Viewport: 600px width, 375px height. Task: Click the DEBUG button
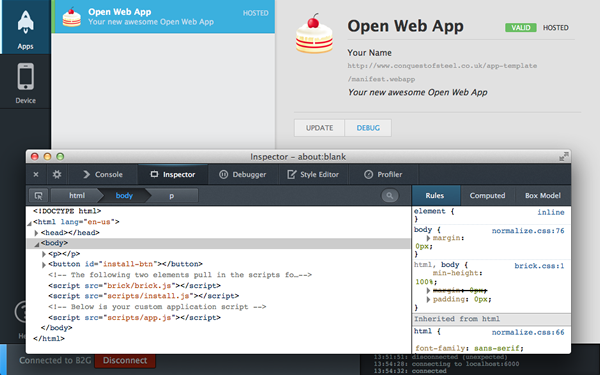[368, 128]
